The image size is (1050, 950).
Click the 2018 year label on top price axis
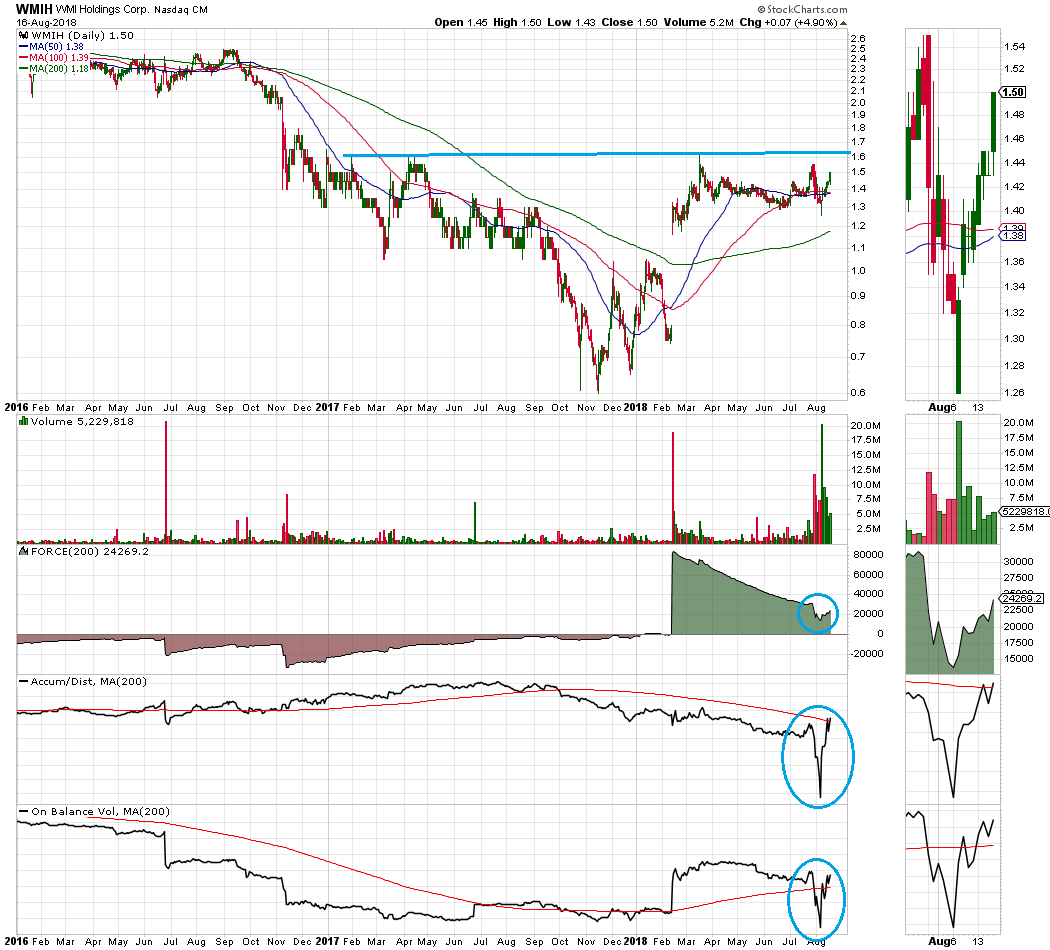635,407
